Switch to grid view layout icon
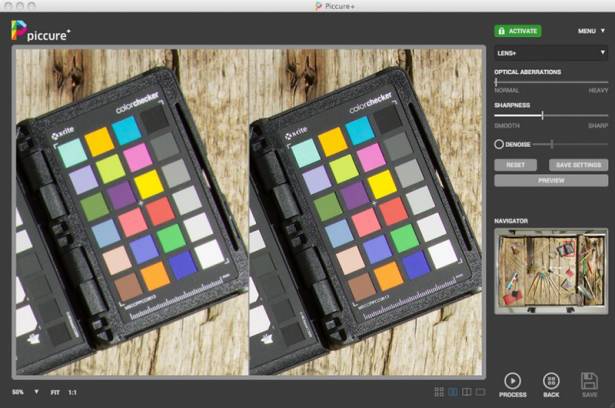615x408 pixels. tap(439, 392)
